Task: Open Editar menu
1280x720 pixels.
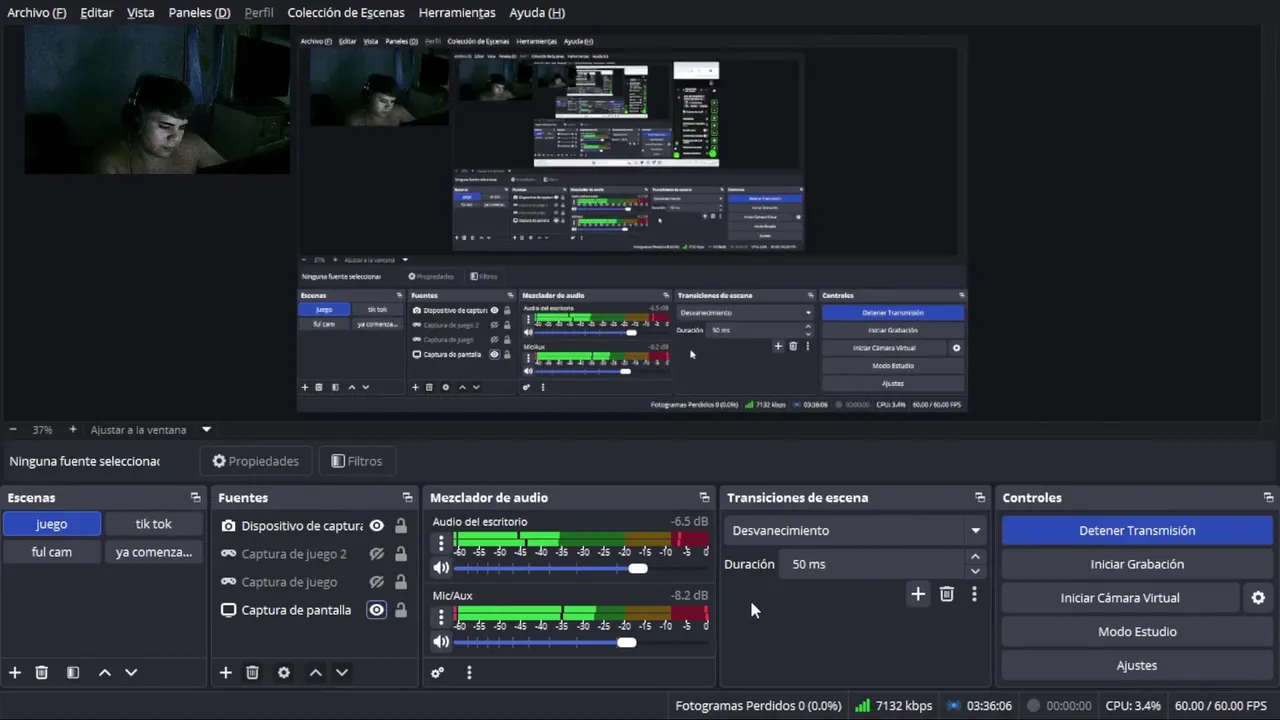Action: [96, 12]
